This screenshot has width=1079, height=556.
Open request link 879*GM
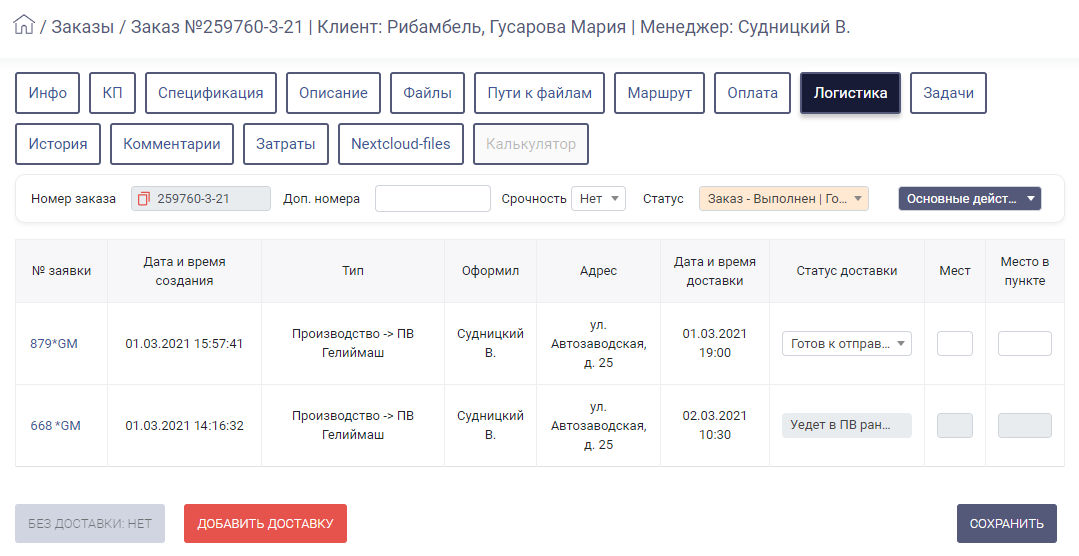tap(54, 343)
